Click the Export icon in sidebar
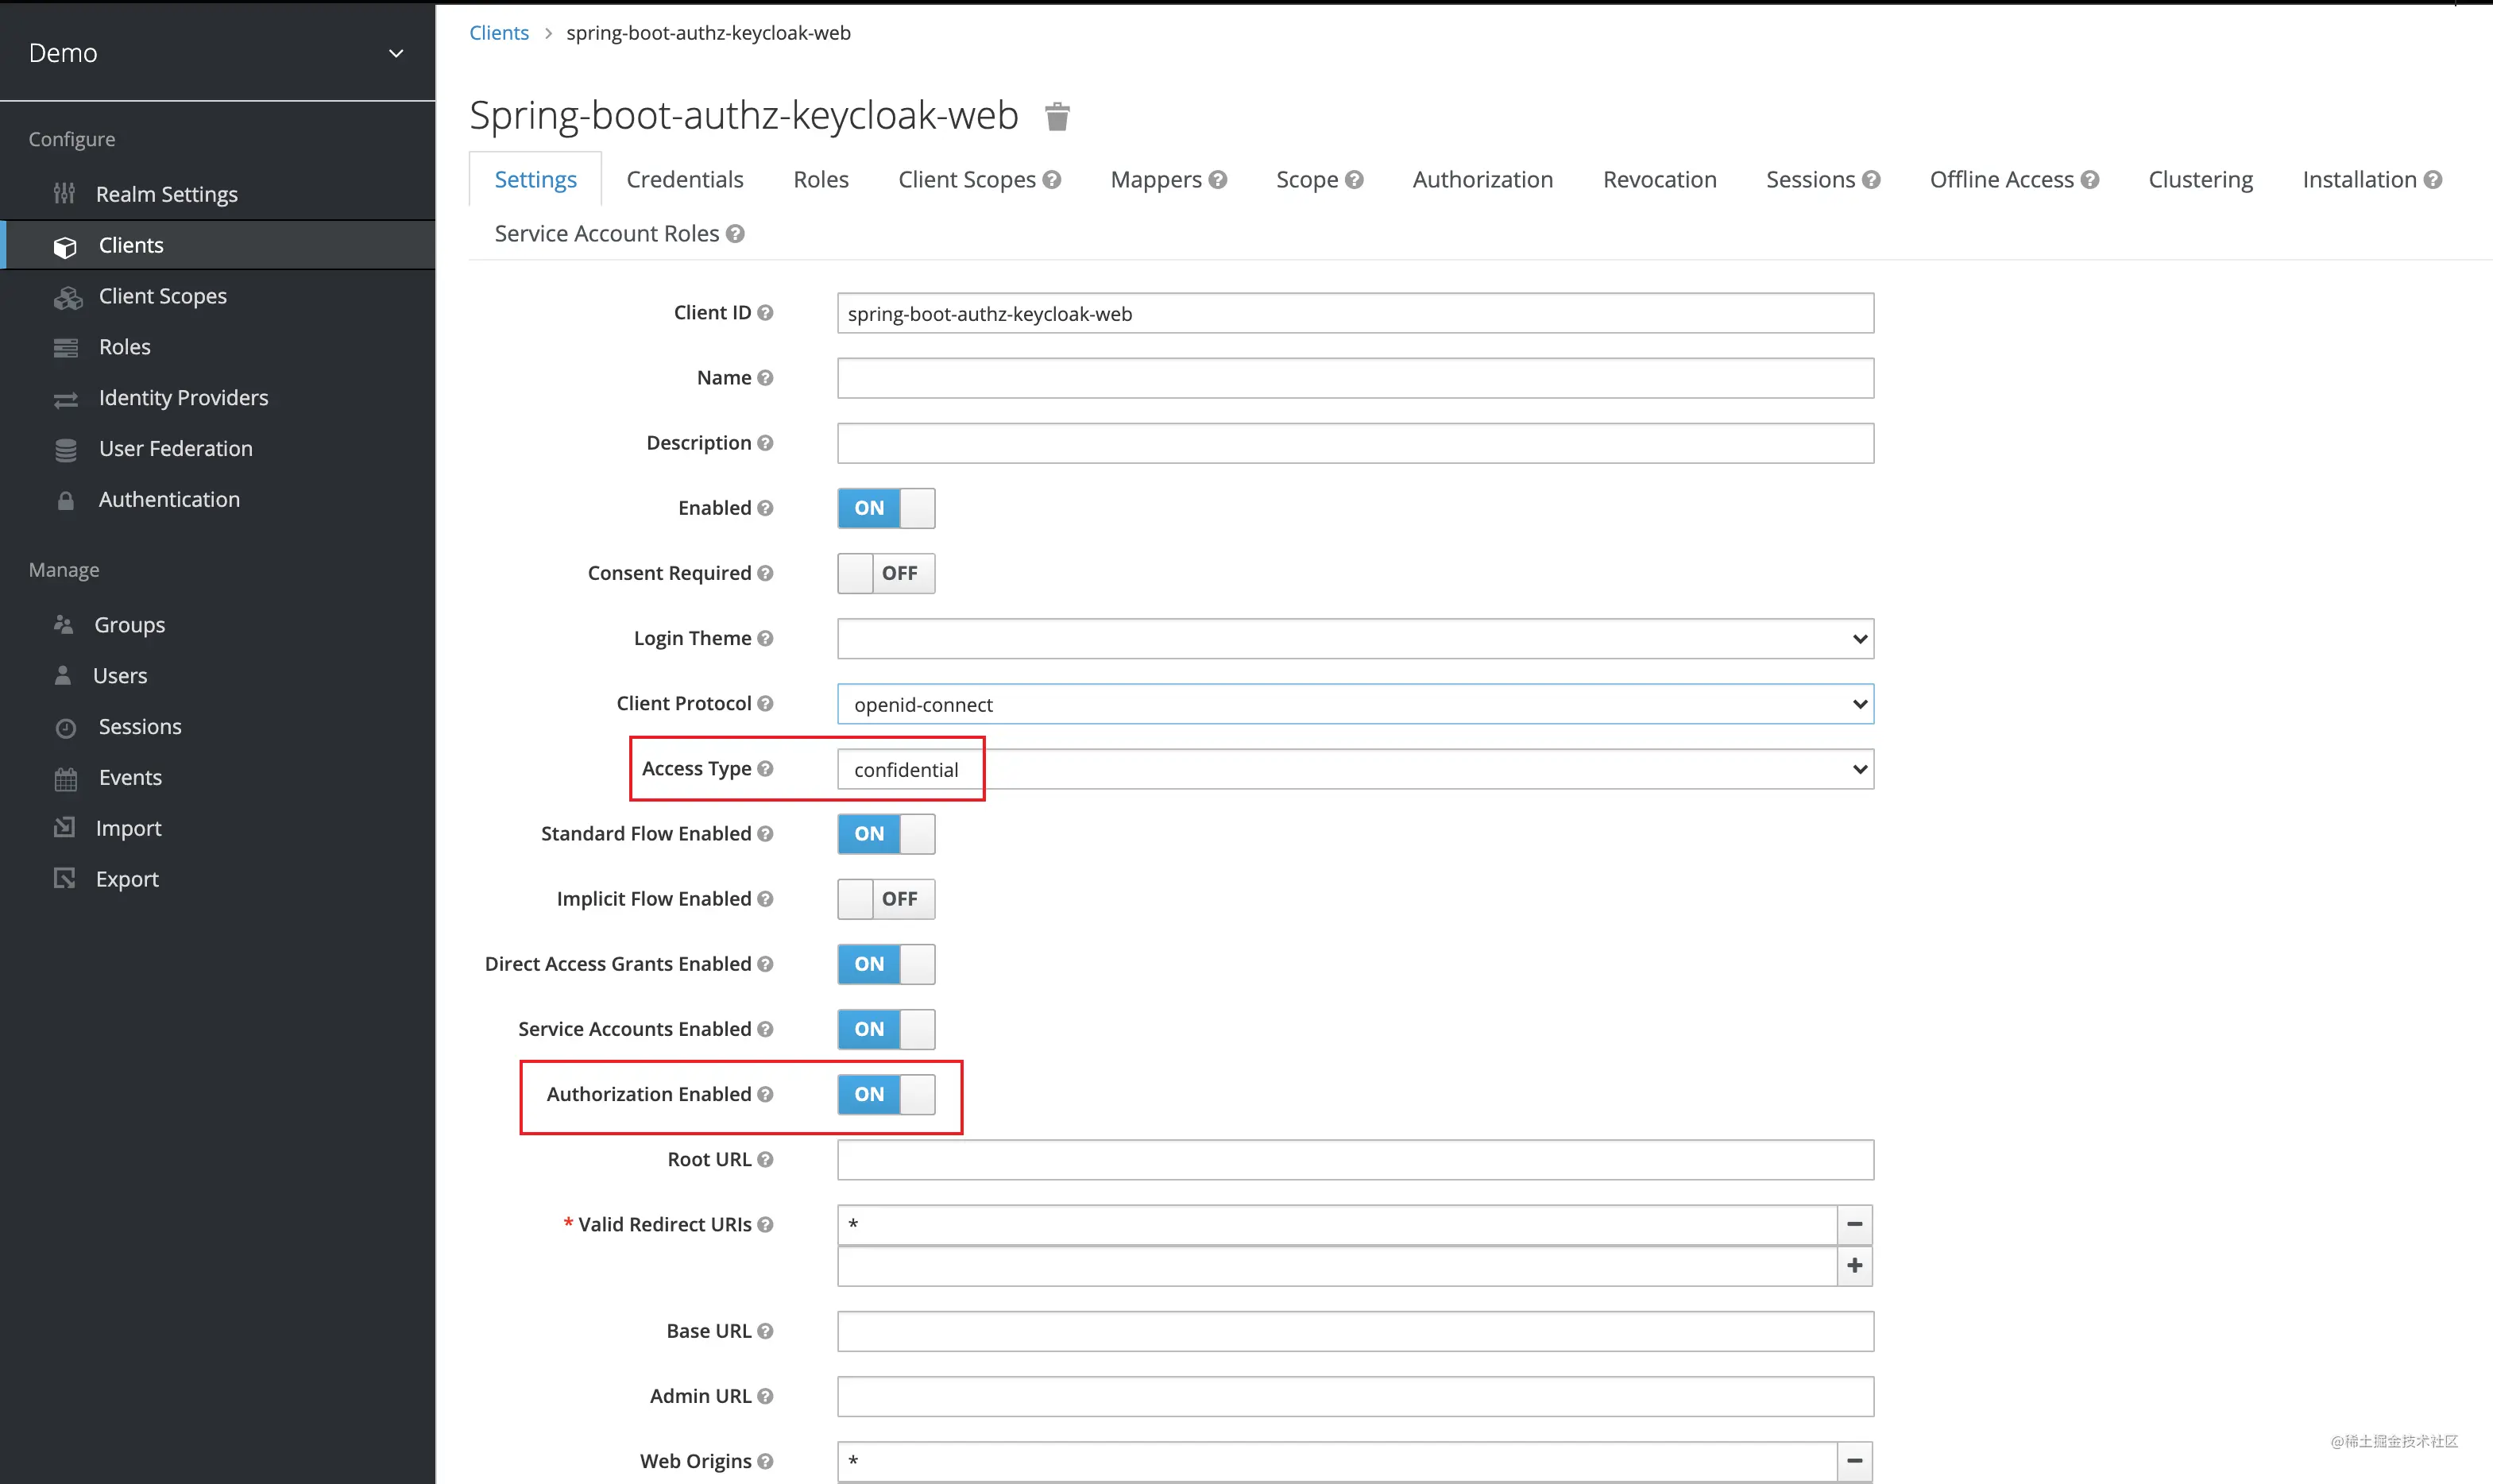Screen dimensions: 2493x1484 tap(65, 878)
